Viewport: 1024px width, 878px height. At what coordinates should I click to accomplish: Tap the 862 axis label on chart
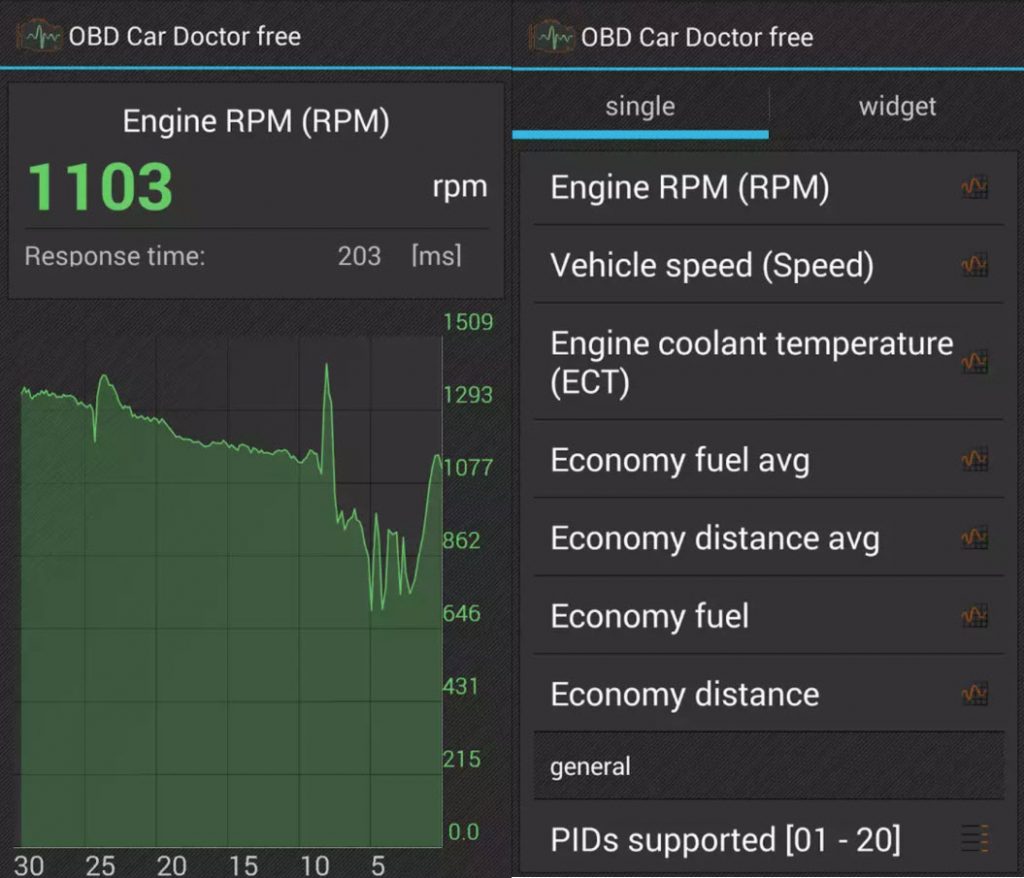click(x=461, y=541)
